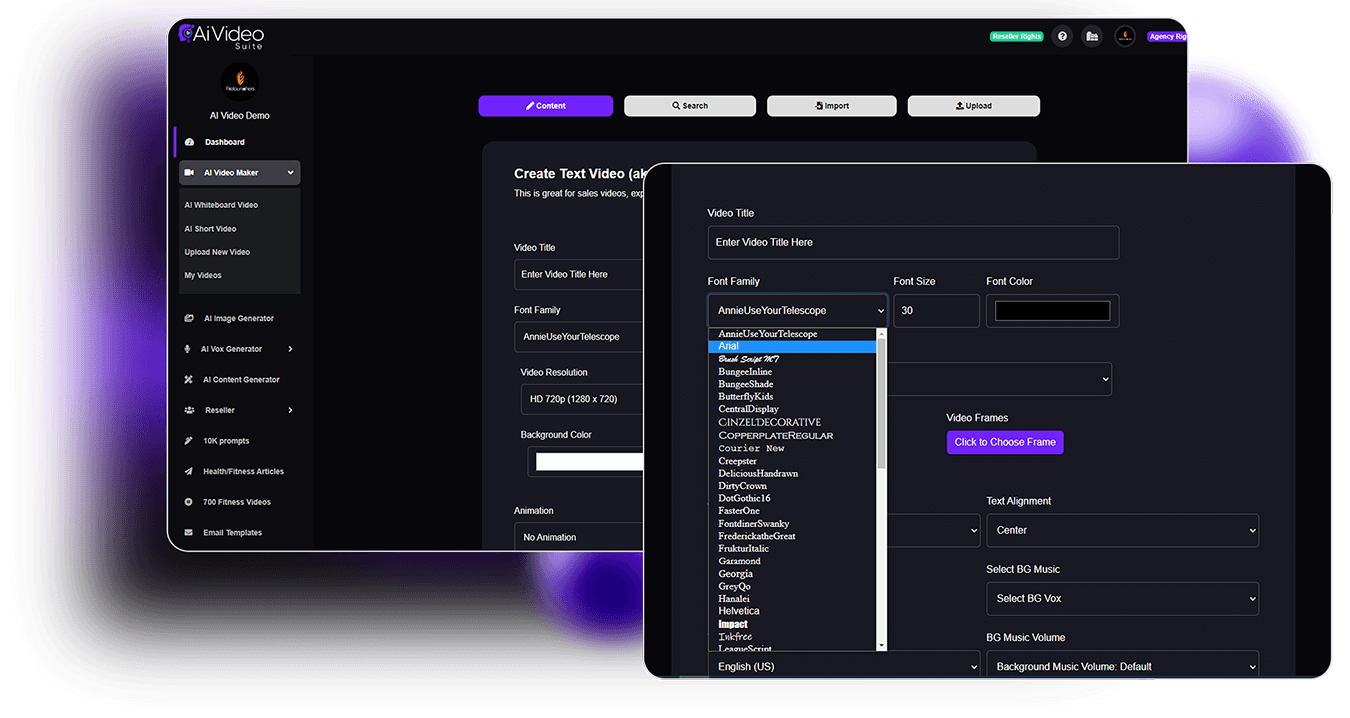Open AI Whiteboard Video submenu item
Viewport: 1350px width, 718px height.
[x=221, y=205]
